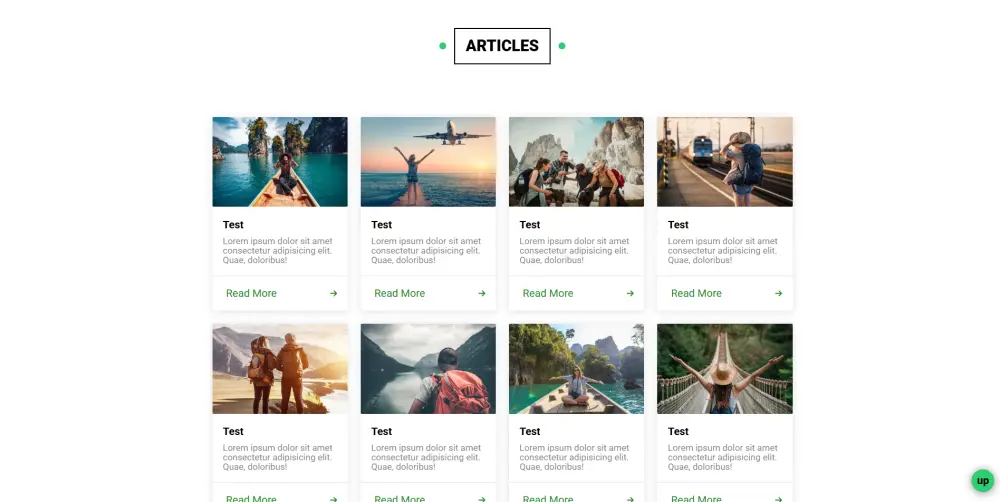1000x502 pixels.
Task: Click the 'Test' title under the two sunset hikers
Action: pos(233,431)
